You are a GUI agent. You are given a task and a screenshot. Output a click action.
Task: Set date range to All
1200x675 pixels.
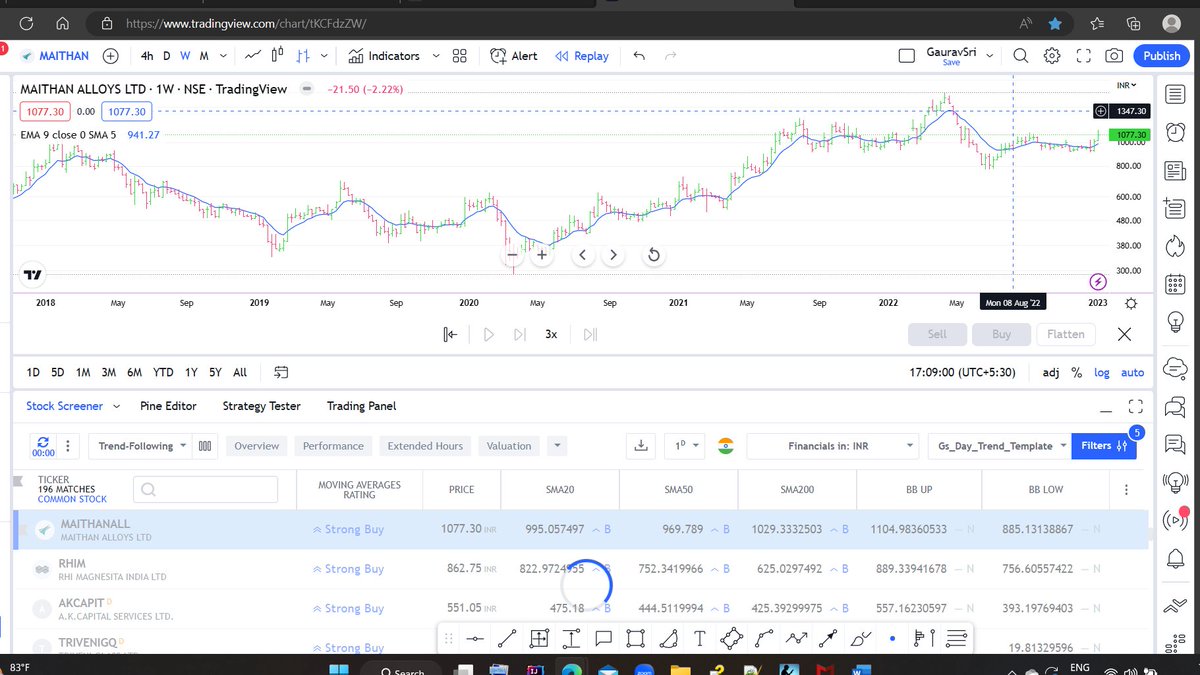pos(240,372)
